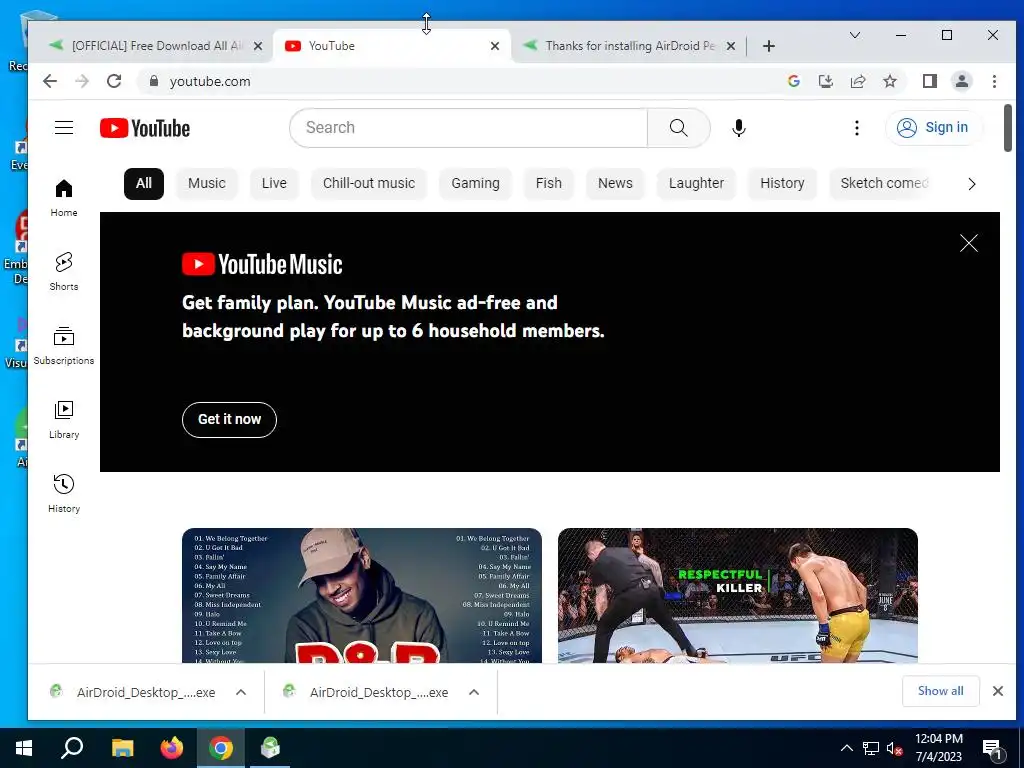Click the YouTube logo
The height and width of the screenshot is (768, 1024).
pos(145,128)
